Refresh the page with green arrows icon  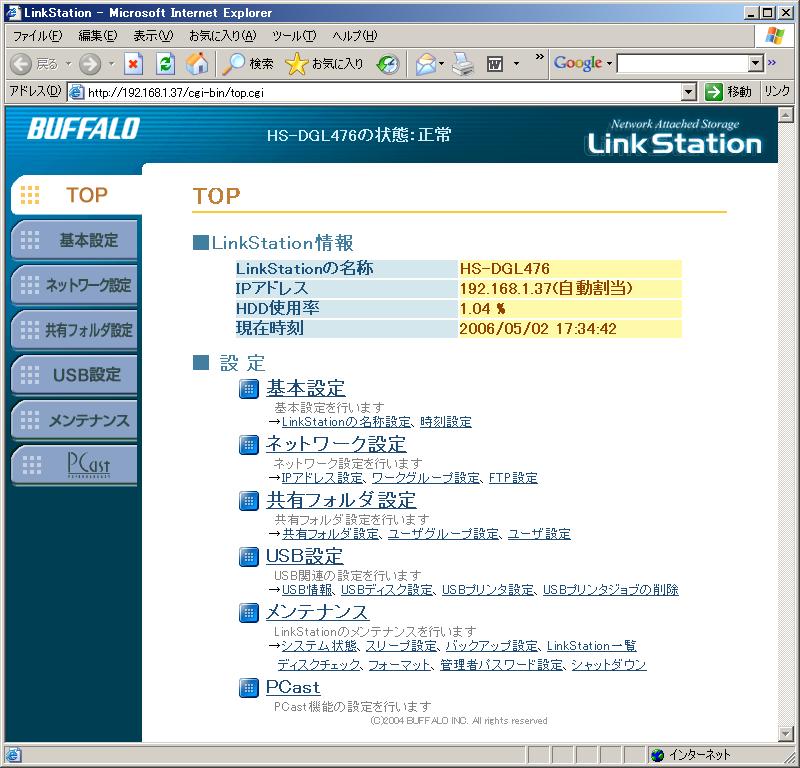pyautogui.click(x=165, y=64)
